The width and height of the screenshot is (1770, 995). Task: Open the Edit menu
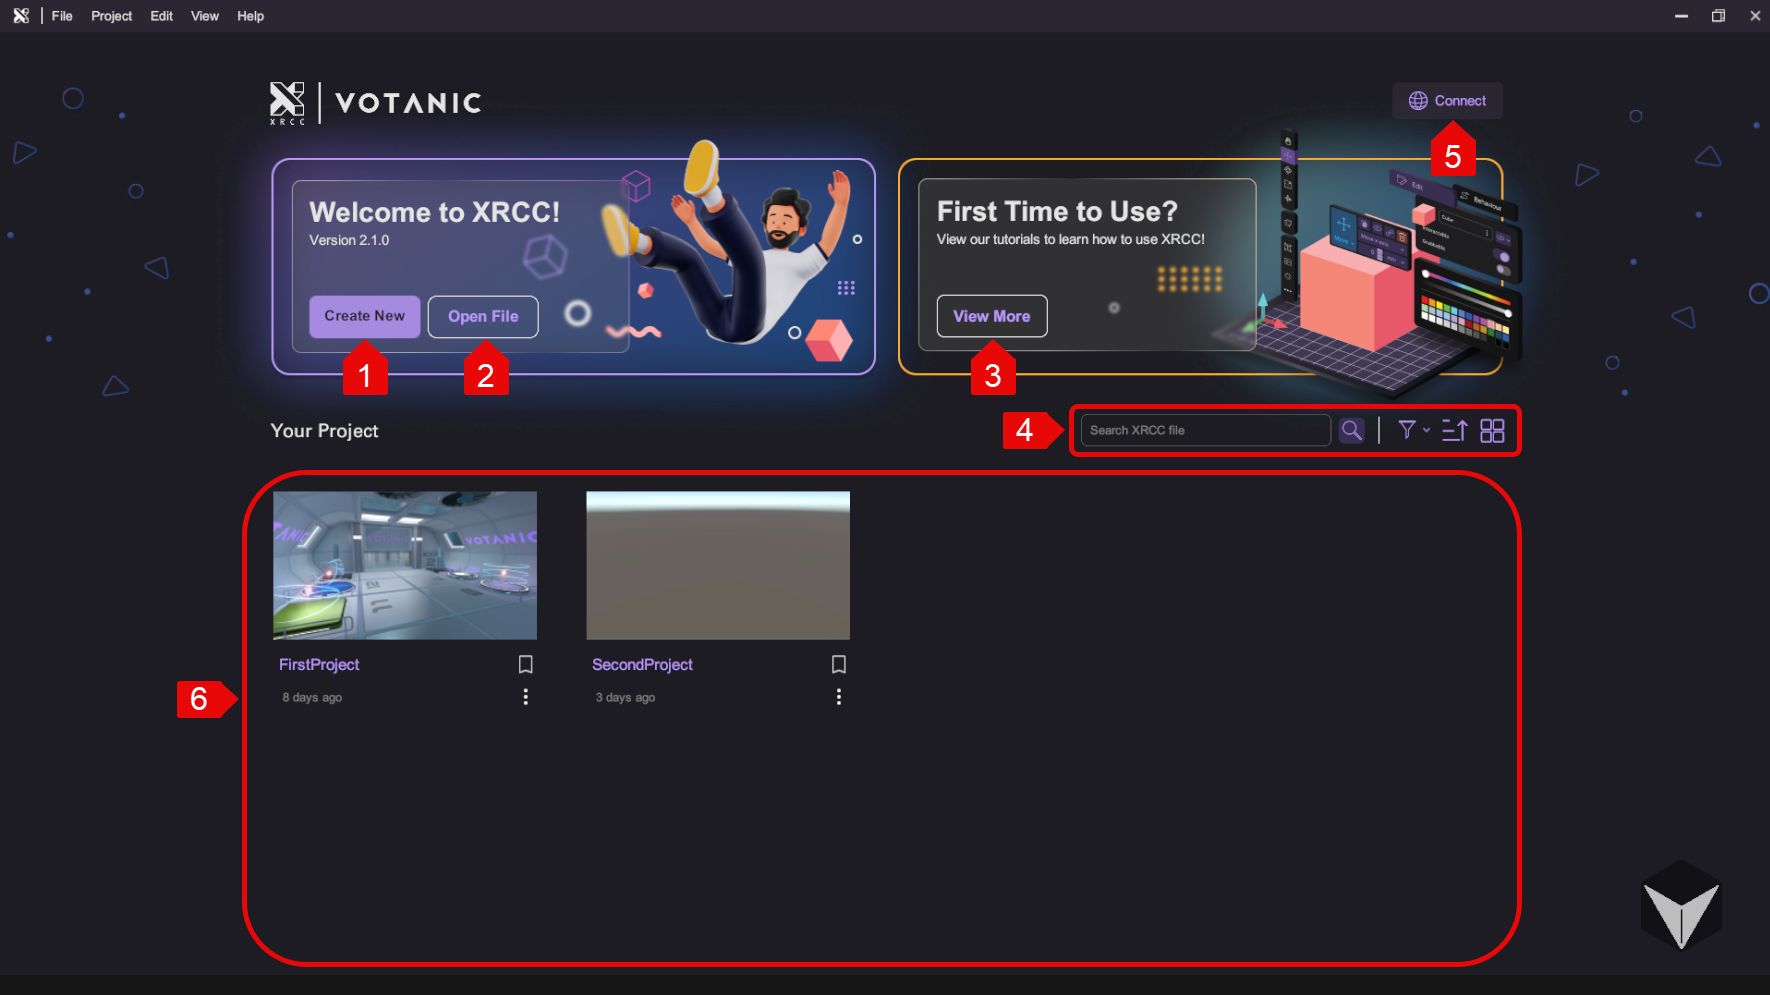[x=161, y=16]
